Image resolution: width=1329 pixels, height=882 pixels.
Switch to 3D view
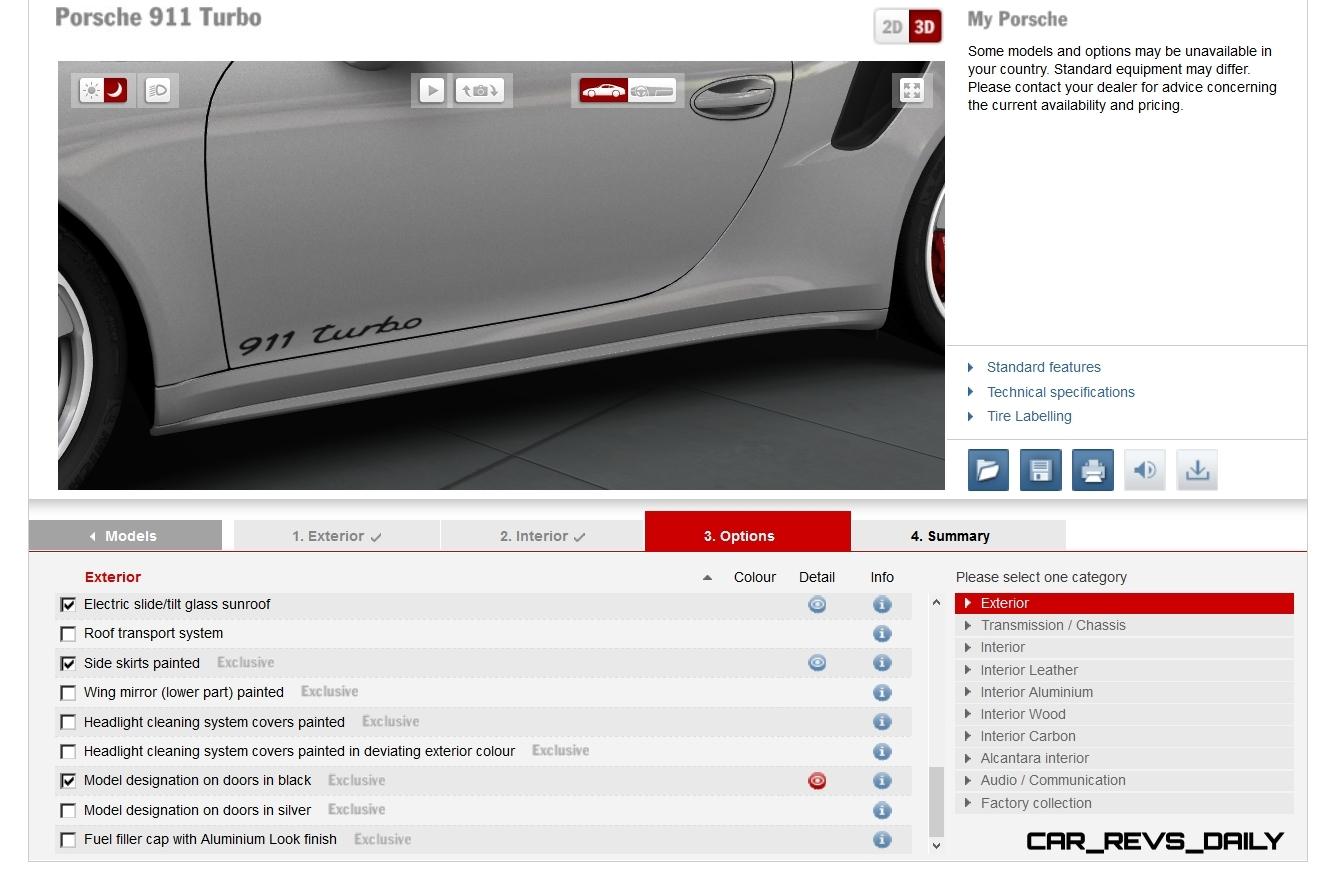[x=924, y=27]
